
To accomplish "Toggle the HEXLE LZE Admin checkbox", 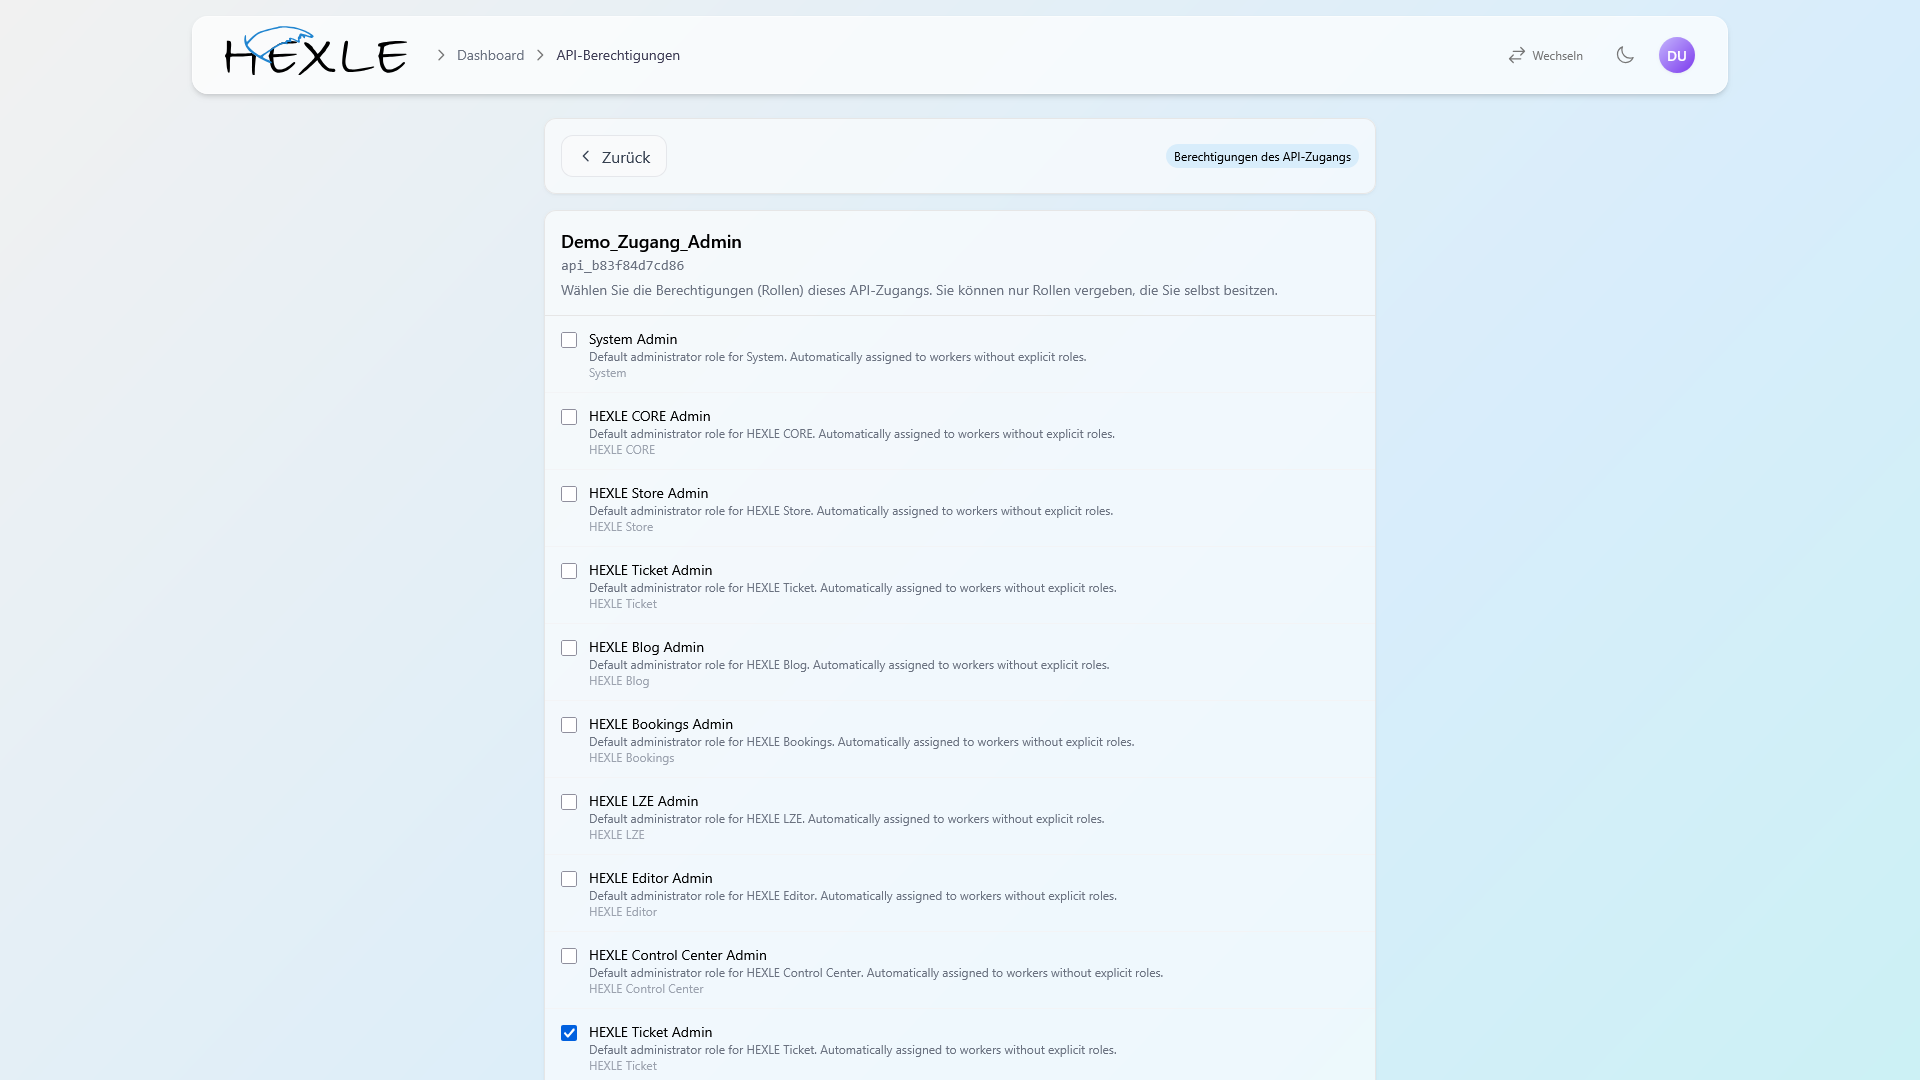I will (569, 802).
